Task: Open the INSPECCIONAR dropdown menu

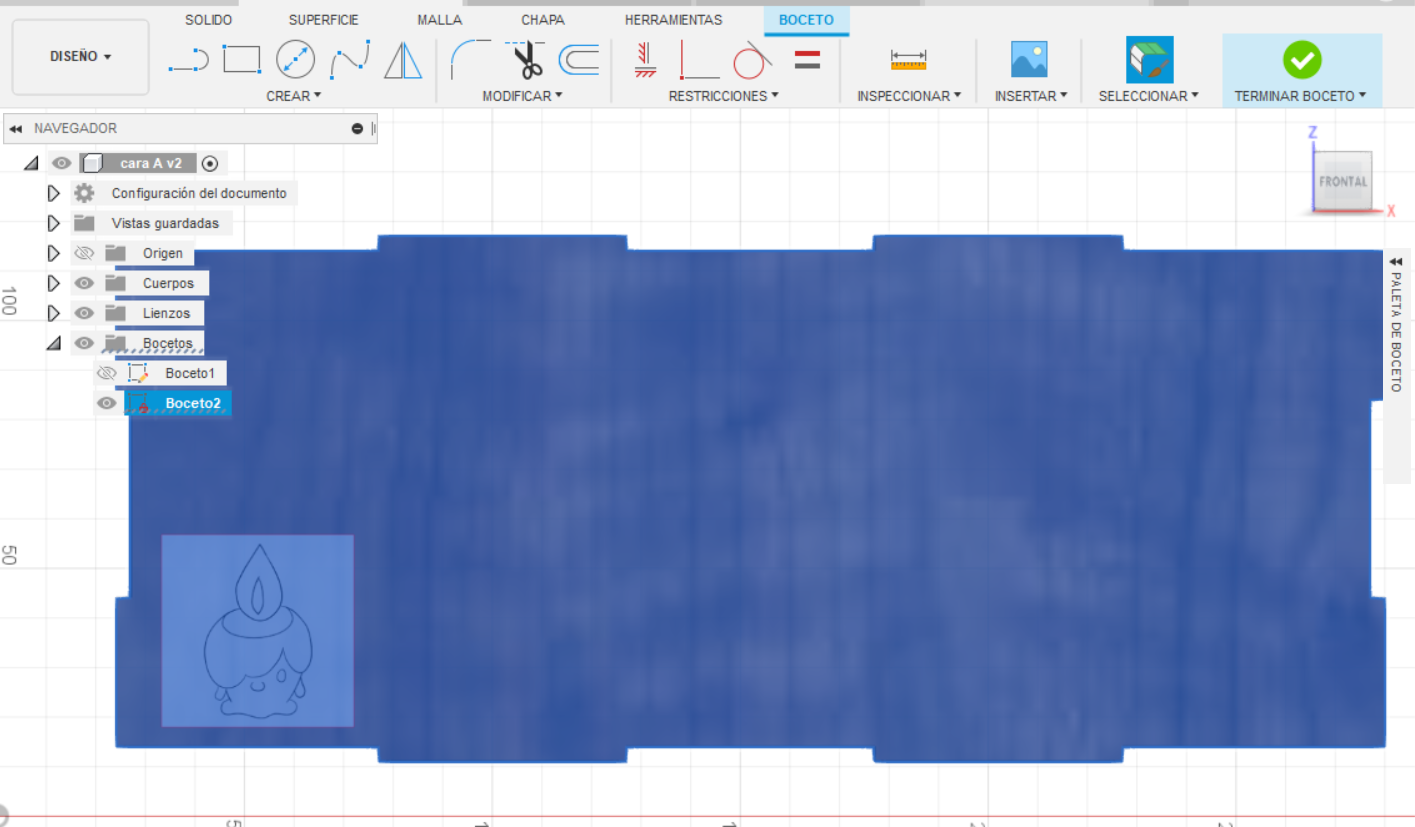Action: point(909,96)
